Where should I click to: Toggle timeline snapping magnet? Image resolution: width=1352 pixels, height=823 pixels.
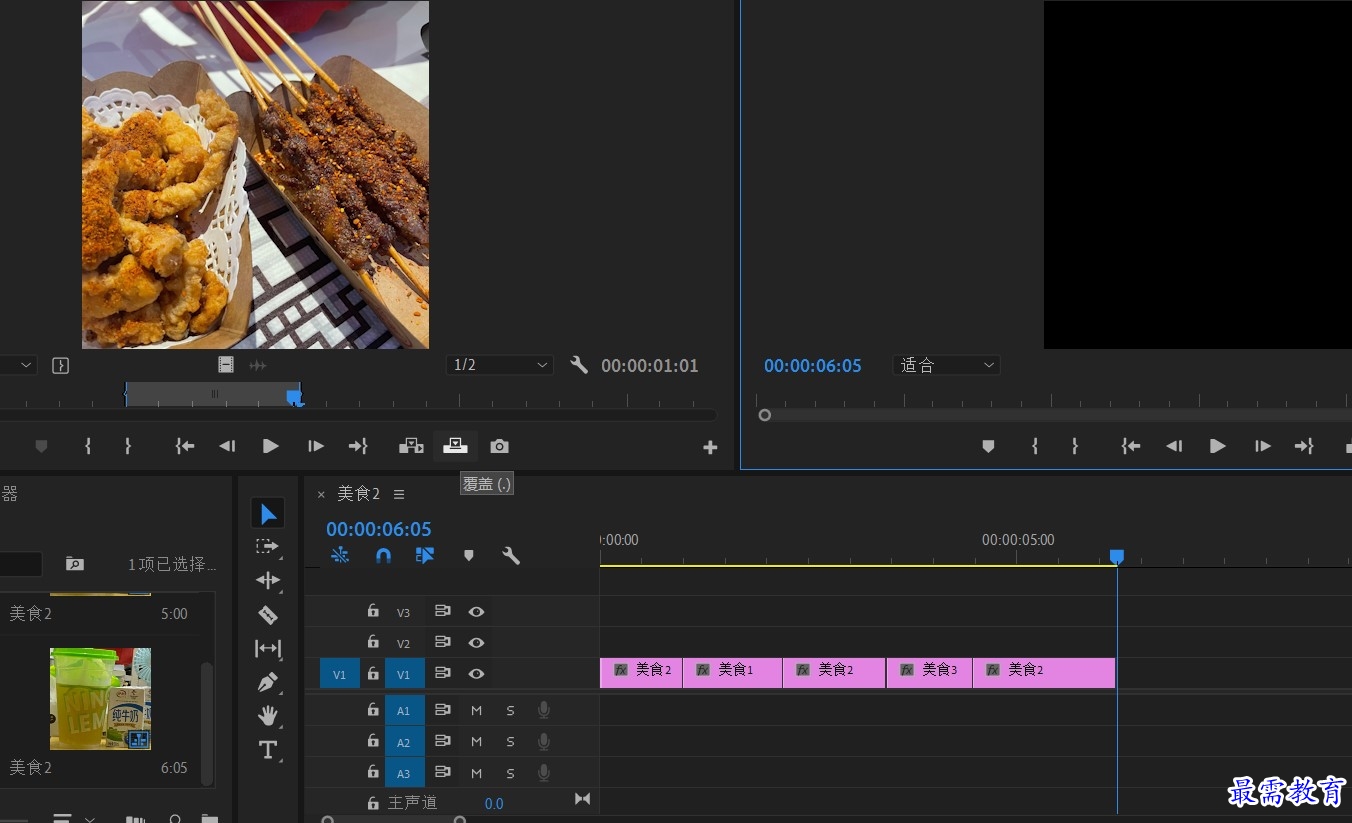coord(383,556)
